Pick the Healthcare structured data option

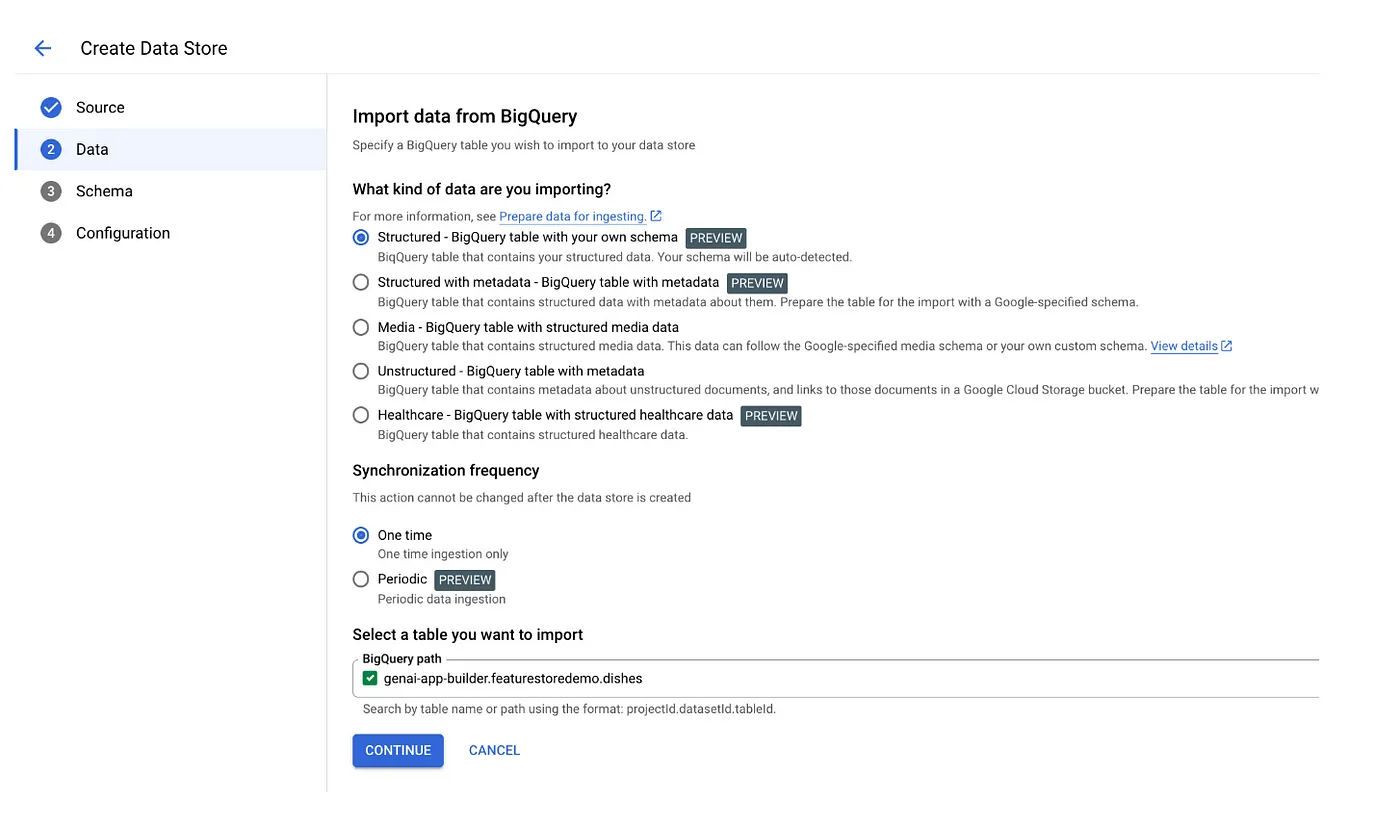[361, 415]
